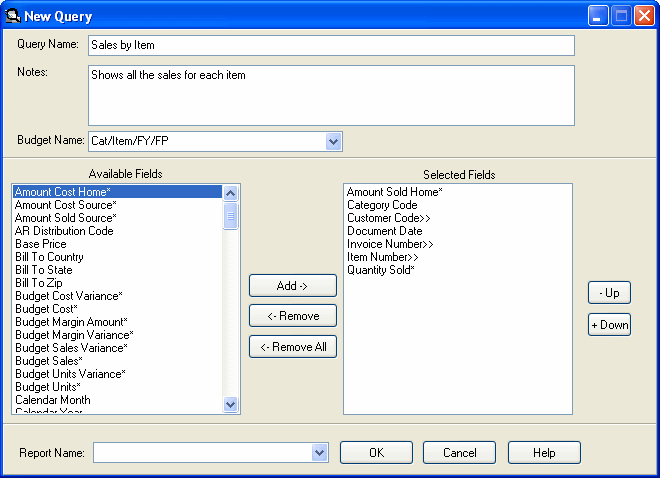Select Item Number>> in Selected Fields
This screenshot has height=478, width=660.
pyautogui.click(x=458, y=257)
